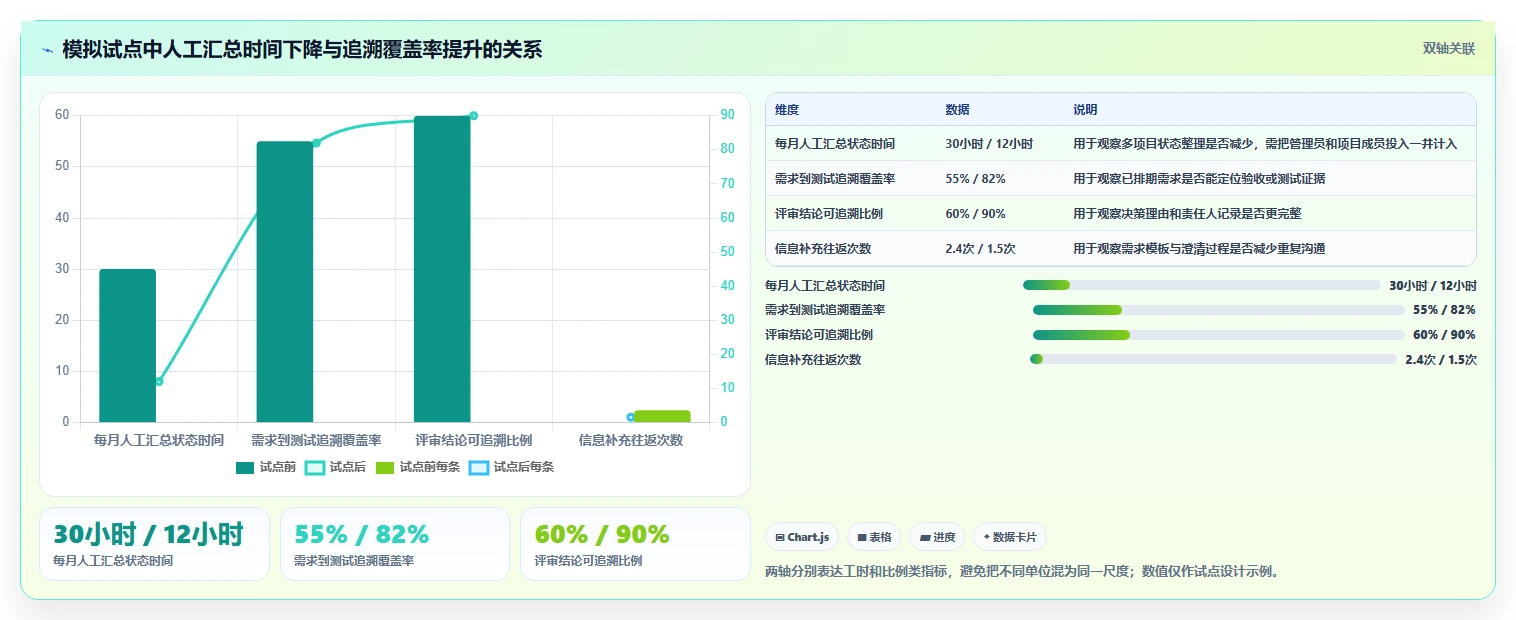
Task: Click the line point at 每月人工汇总状态时间
Action: coord(158,381)
